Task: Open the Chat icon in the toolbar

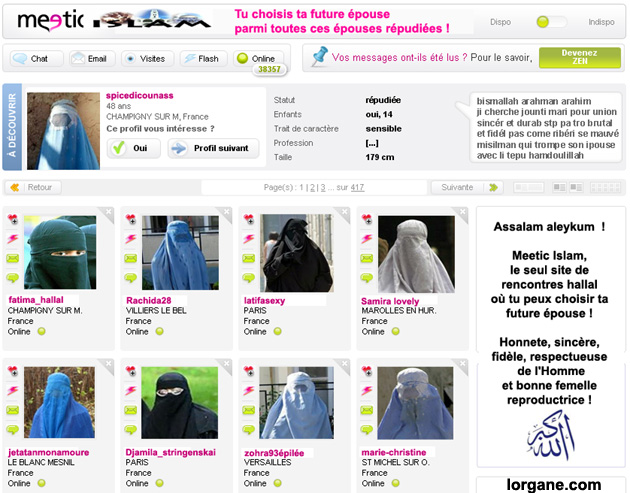Action: click(33, 59)
